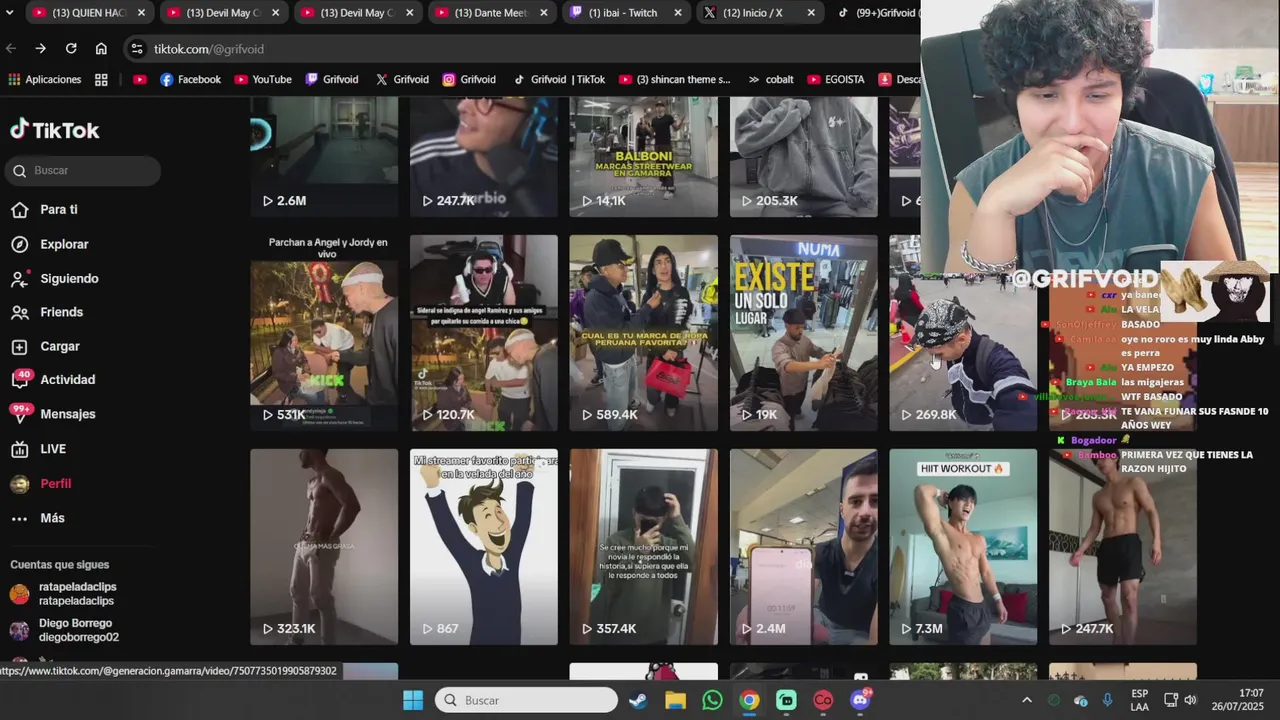This screenshot has width=1280, height=720.
Task: Open the Facebook bookmark
Action: [x=190, y=80]
